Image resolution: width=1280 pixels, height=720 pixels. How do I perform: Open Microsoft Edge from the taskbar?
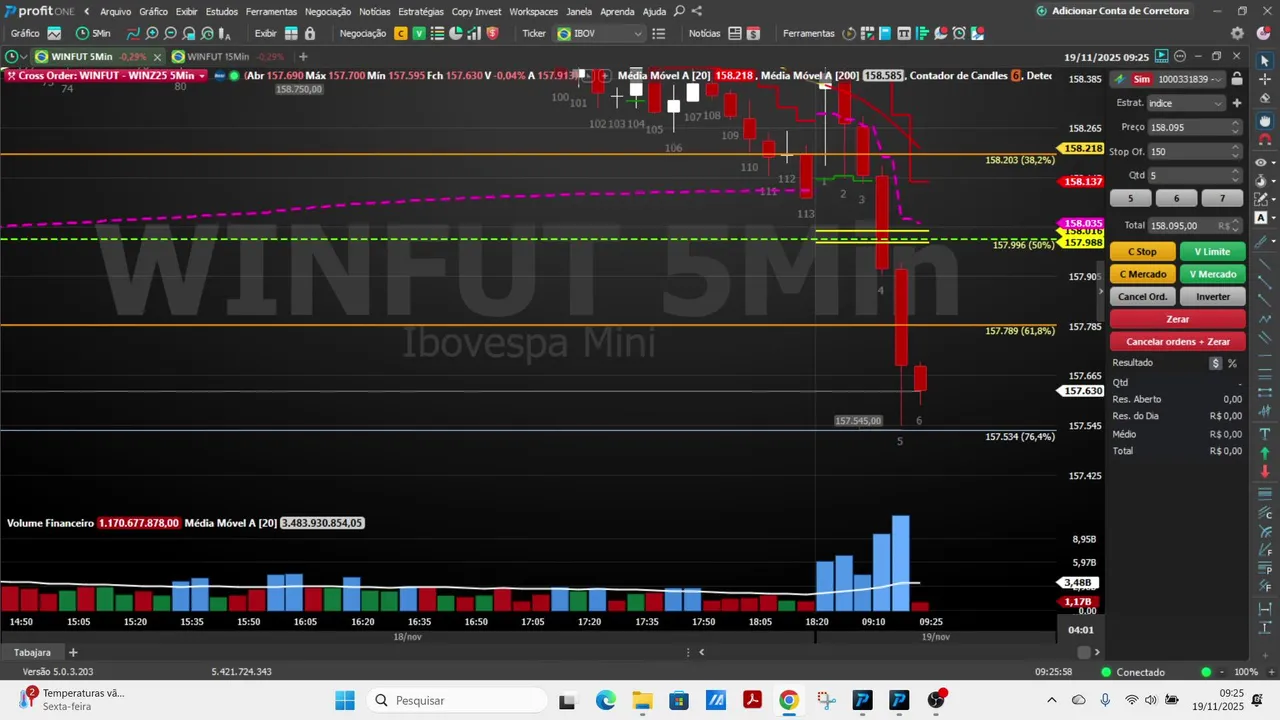click(x=605, y=700)
